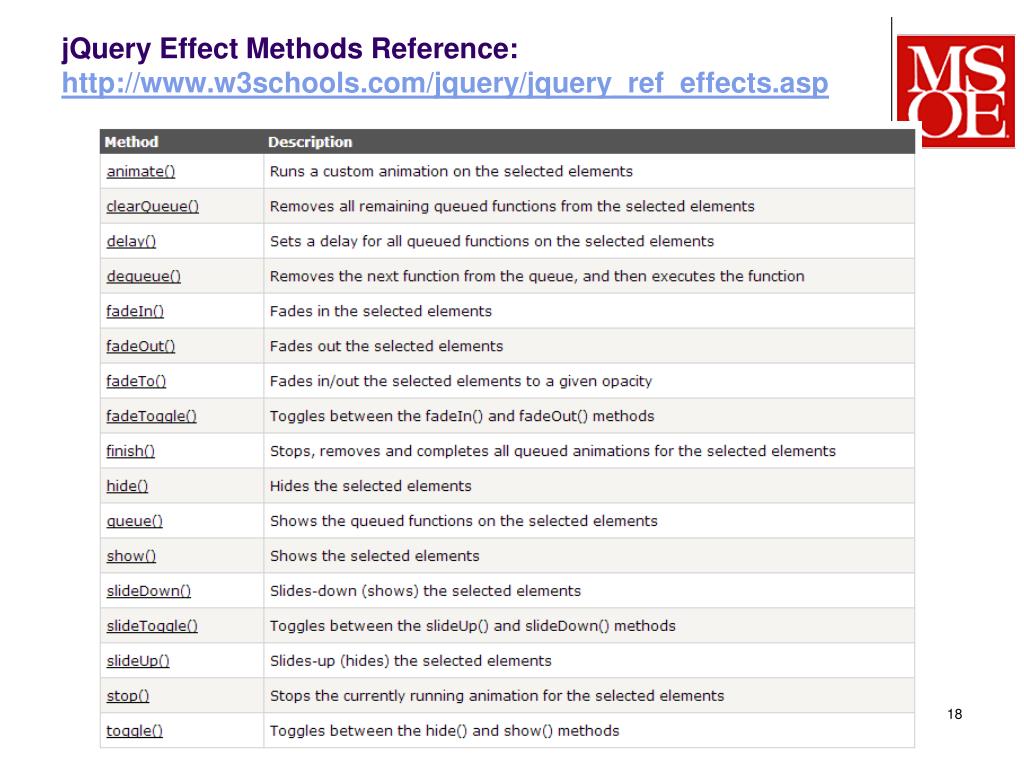
Task: Click the fadeIn() method link
Action: (x=135, y=312)
